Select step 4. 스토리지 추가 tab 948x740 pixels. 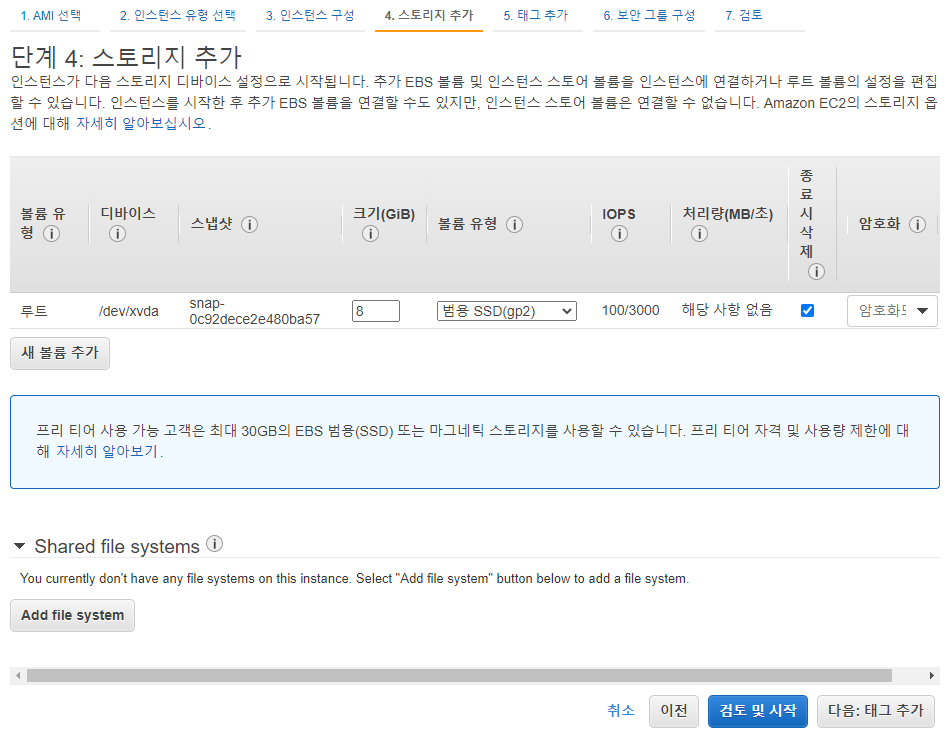point(429,15)
